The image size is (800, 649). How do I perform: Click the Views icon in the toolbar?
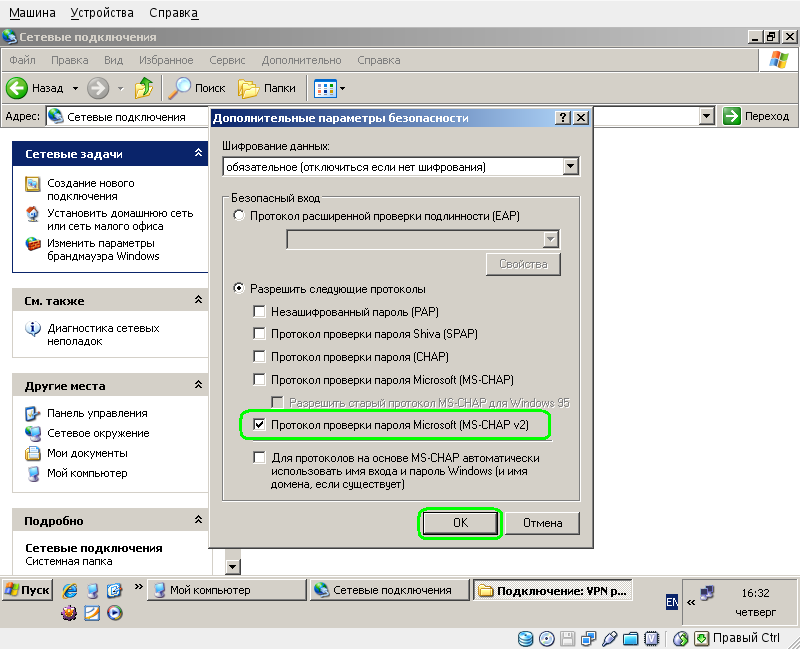click(326, 88)
